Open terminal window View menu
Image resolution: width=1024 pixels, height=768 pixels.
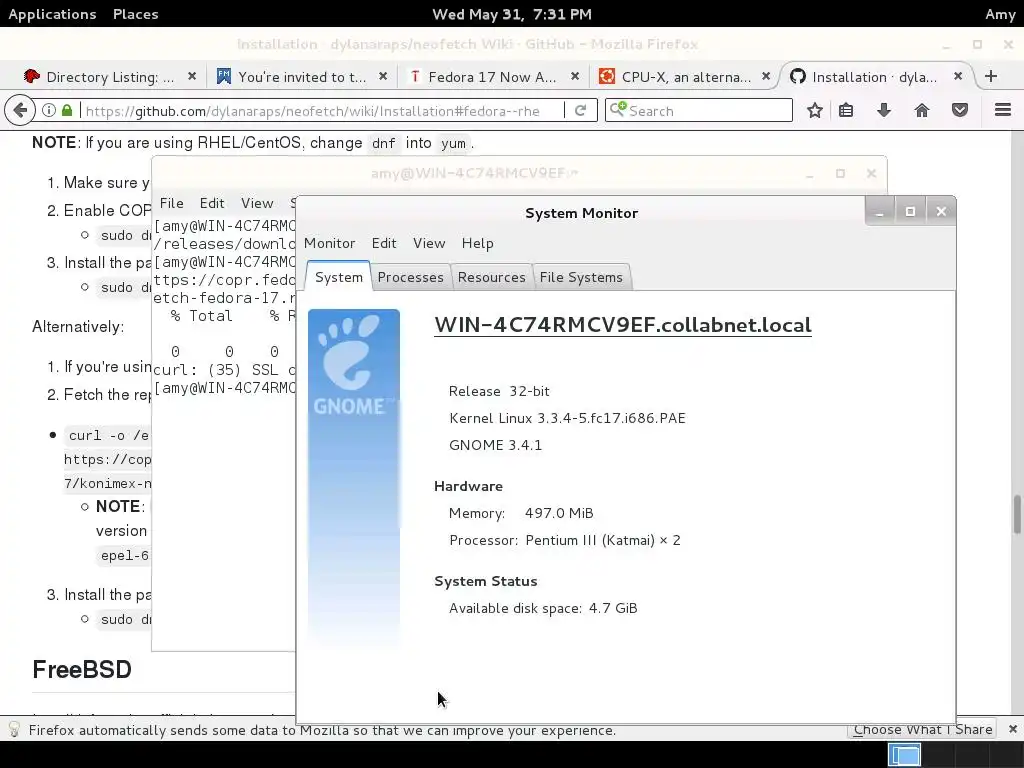tap(257, 203)
